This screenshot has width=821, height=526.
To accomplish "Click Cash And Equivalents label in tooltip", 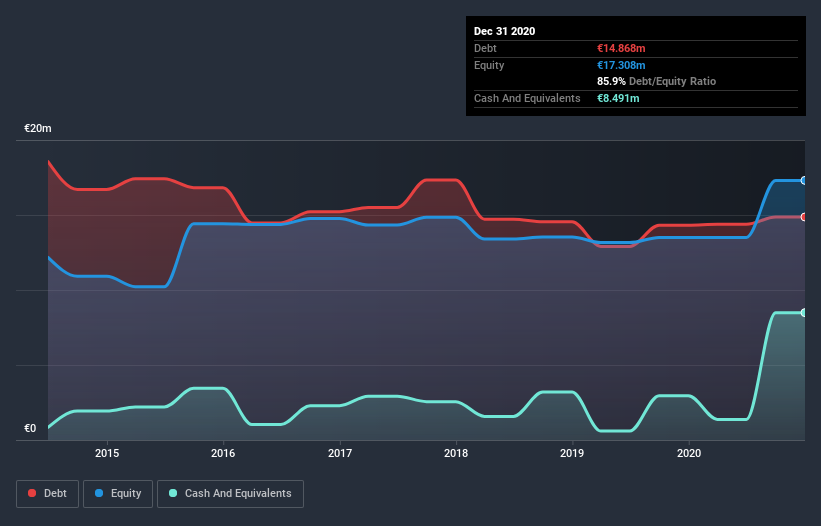I will [527, 98].
